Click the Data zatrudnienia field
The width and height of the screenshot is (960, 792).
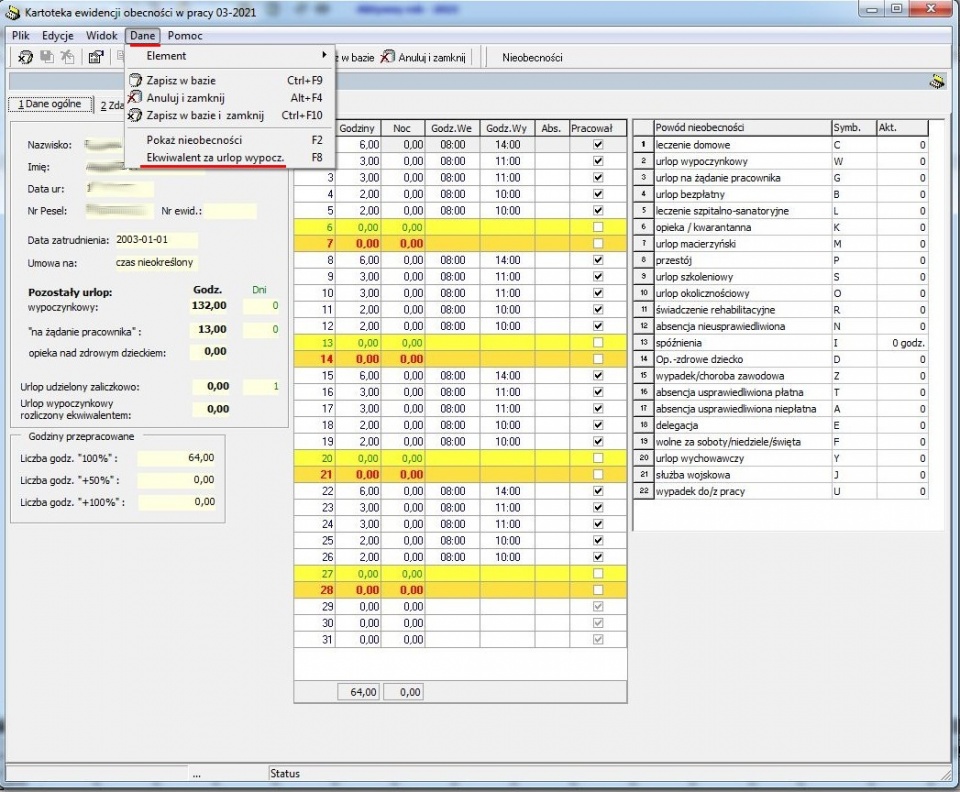pyautogui.click(x=156, y=240)
